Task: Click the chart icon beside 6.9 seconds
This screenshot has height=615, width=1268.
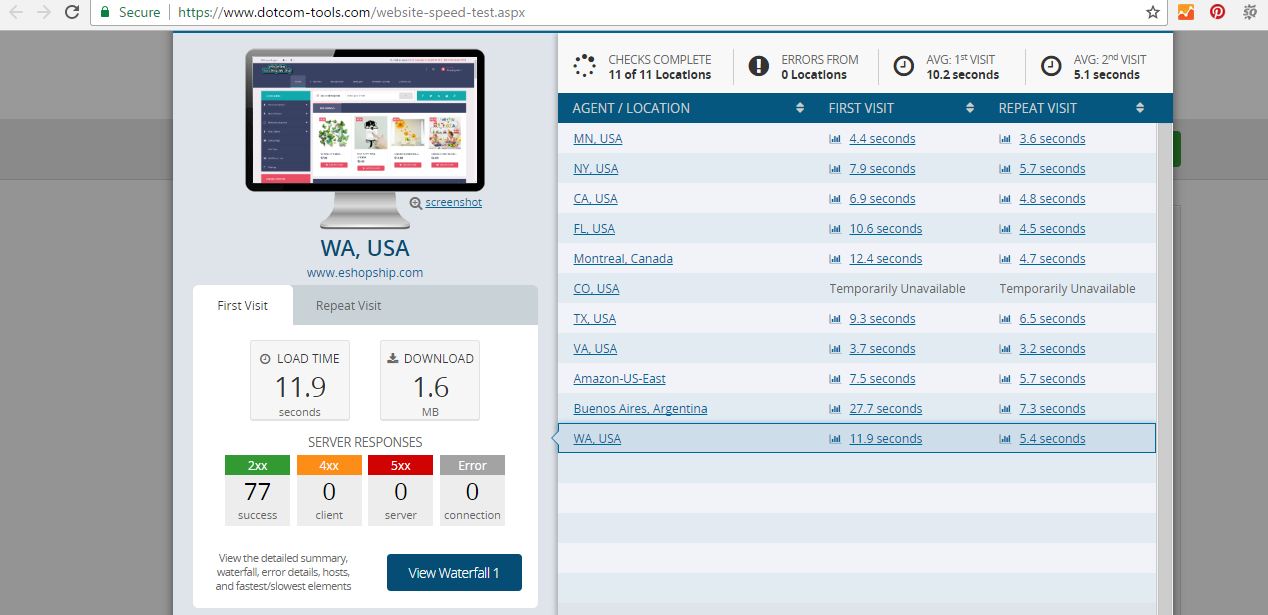Action: [x=835, y=199]
